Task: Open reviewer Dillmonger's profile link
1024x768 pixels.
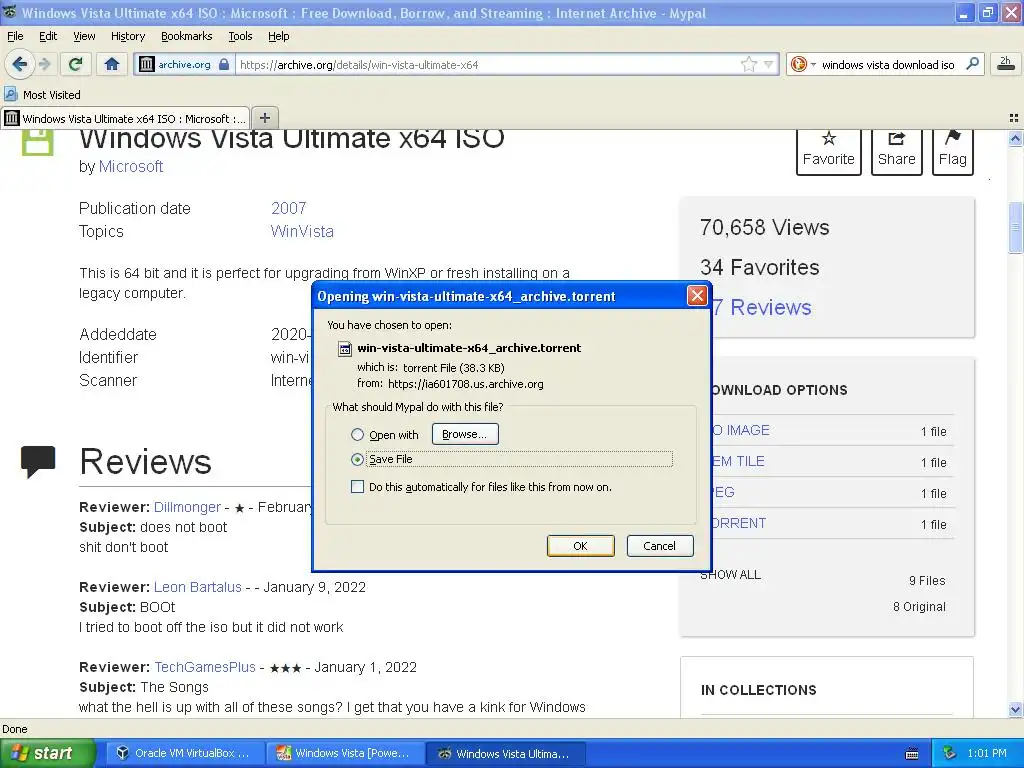Action: pos(187,507)
